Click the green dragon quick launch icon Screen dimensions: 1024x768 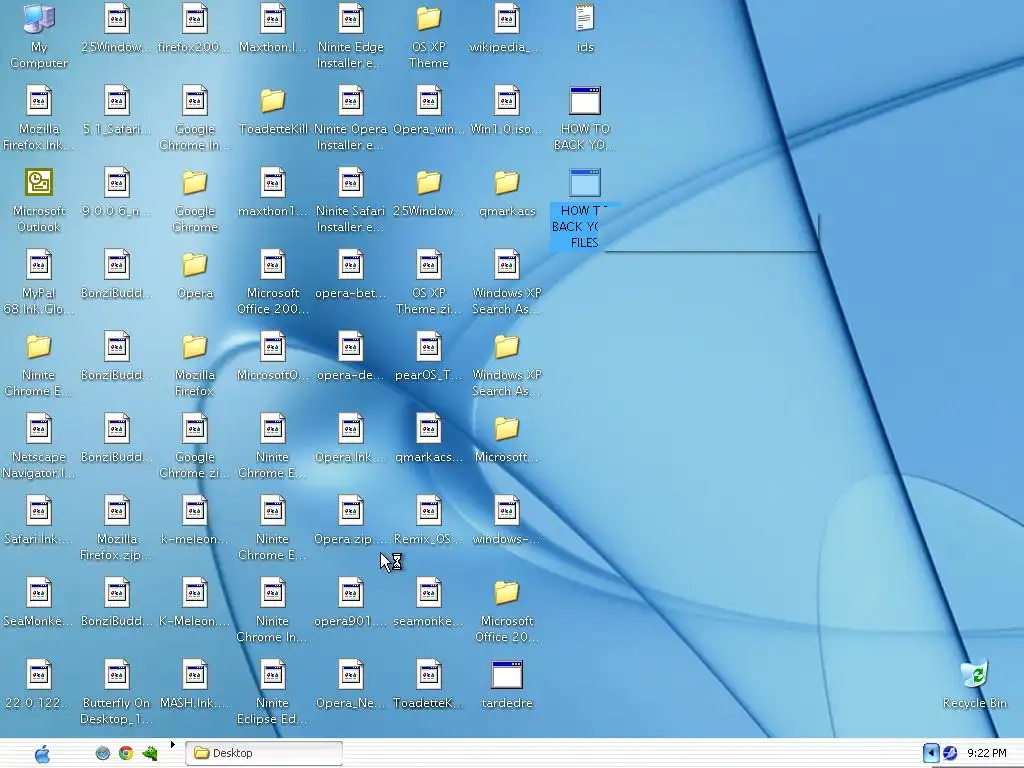(x=150, y=753)
